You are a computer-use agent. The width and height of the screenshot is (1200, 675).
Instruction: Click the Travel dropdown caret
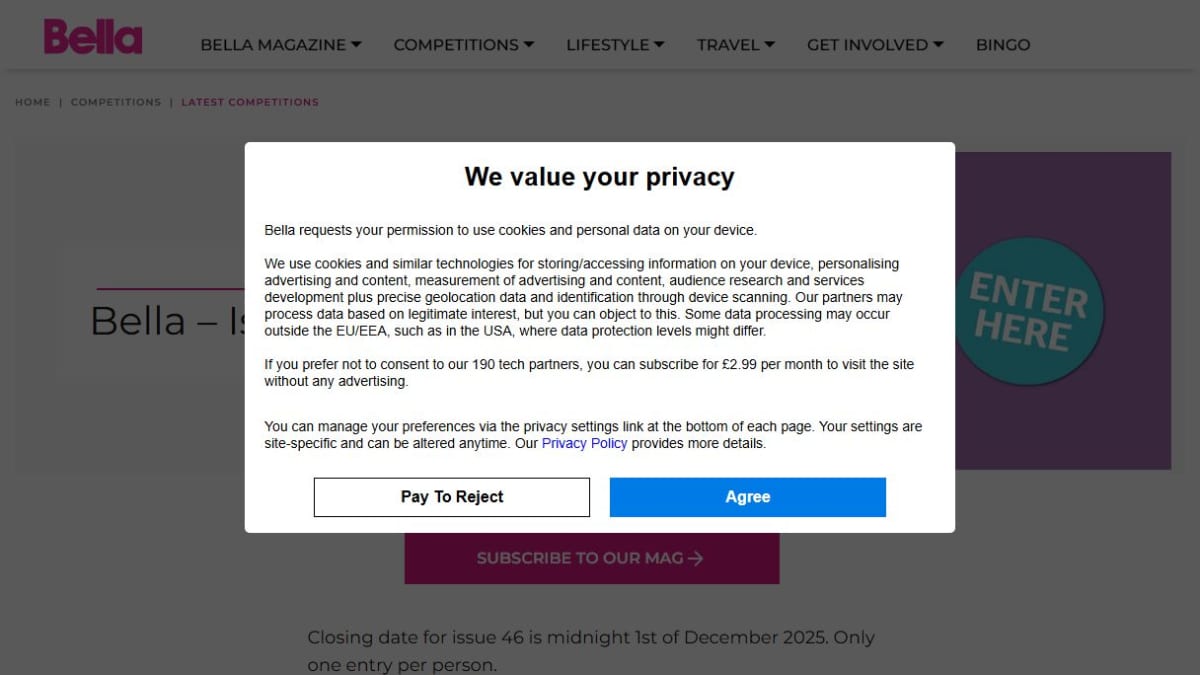coord(770,45)
